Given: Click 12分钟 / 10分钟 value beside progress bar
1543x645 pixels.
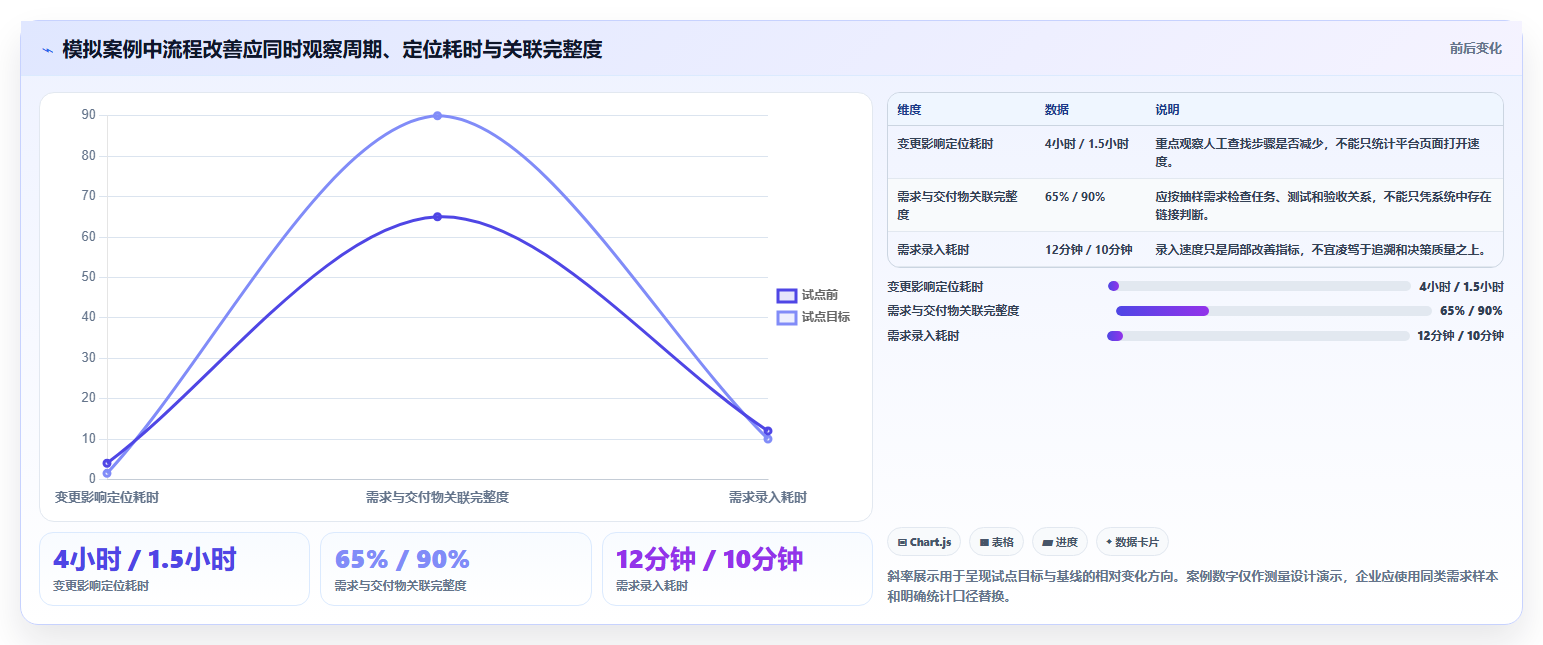Looking at the screenshot, I should point(1460,336).
